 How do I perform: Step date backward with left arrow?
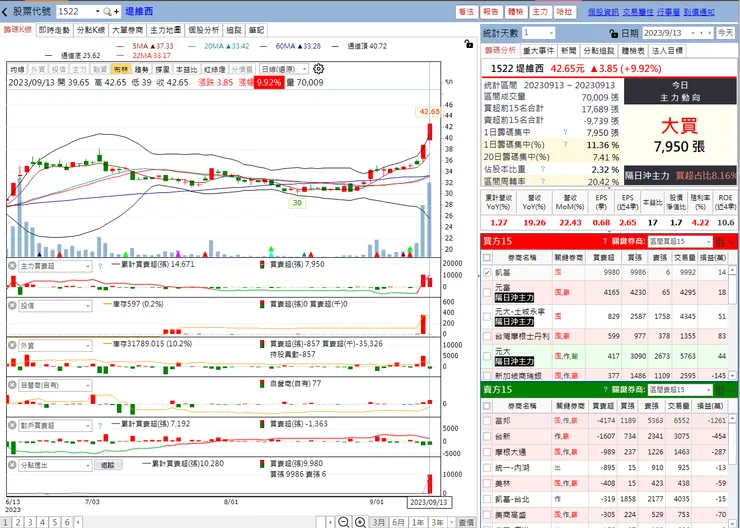click(702, 33)
